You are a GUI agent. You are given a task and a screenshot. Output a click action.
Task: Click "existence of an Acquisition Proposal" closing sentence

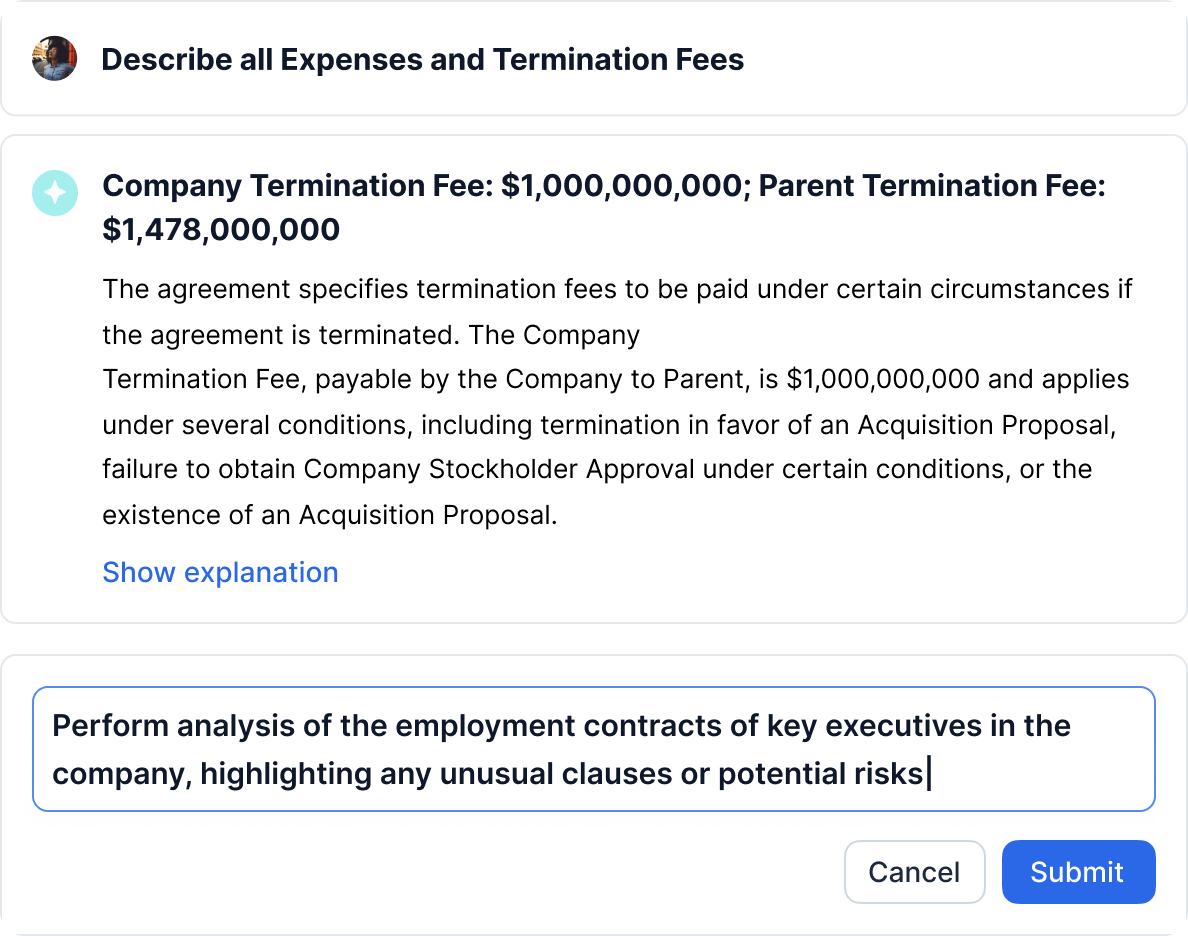click(x=329, y=515)
